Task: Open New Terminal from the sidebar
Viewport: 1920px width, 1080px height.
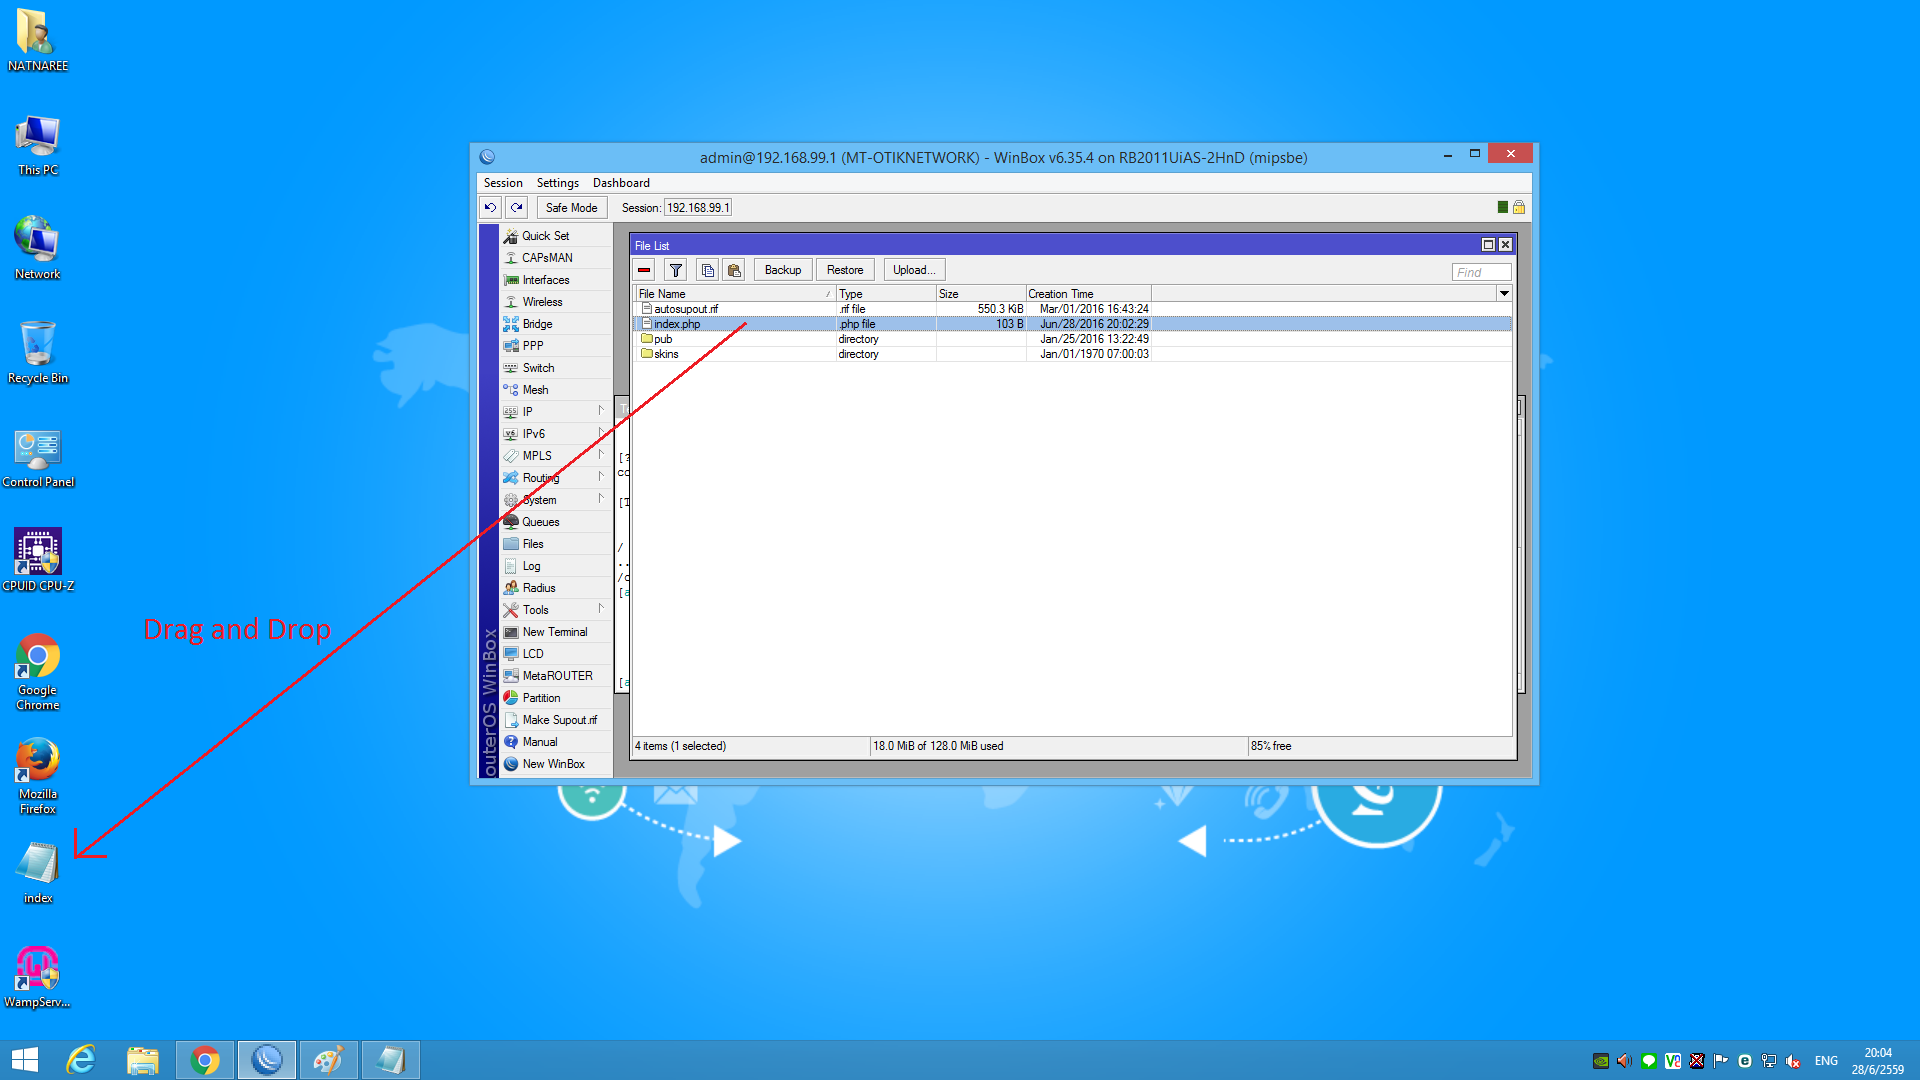Action: [555, 632]
